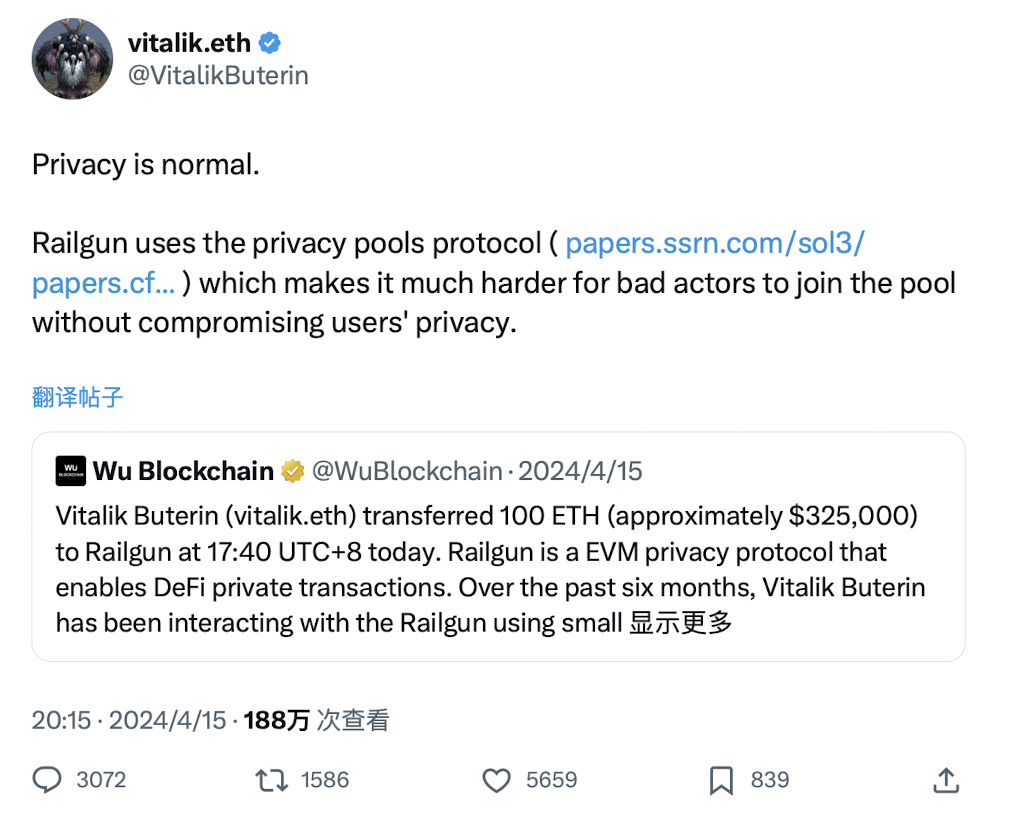1014x814 pixels.
Task: Bookmark the post with the bookmark icon
Action: pos(723,780)
